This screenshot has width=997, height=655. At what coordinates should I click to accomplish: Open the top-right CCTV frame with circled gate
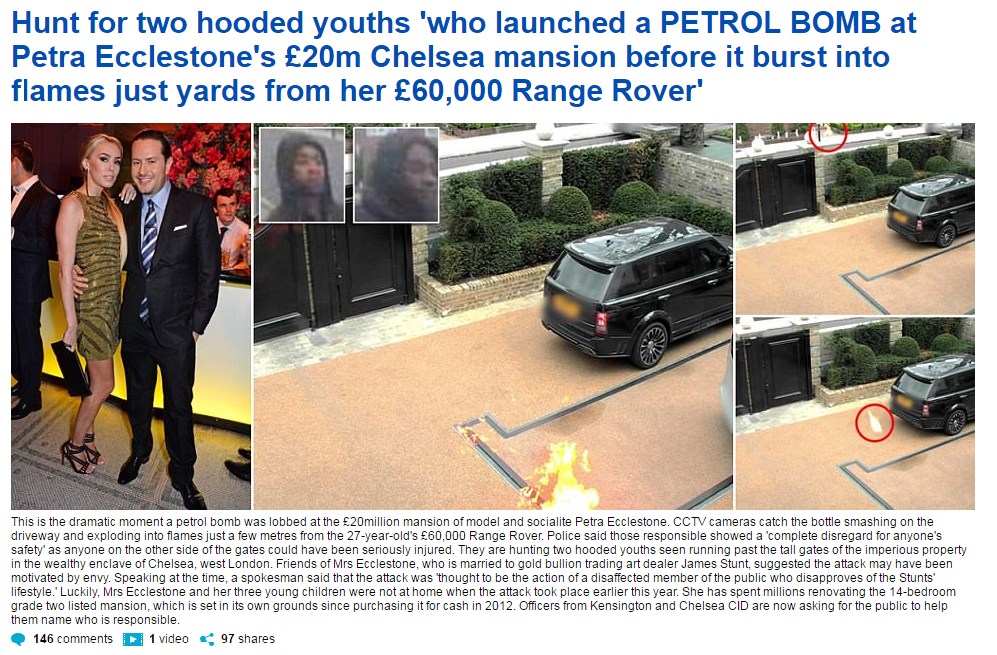click(855, 218)
